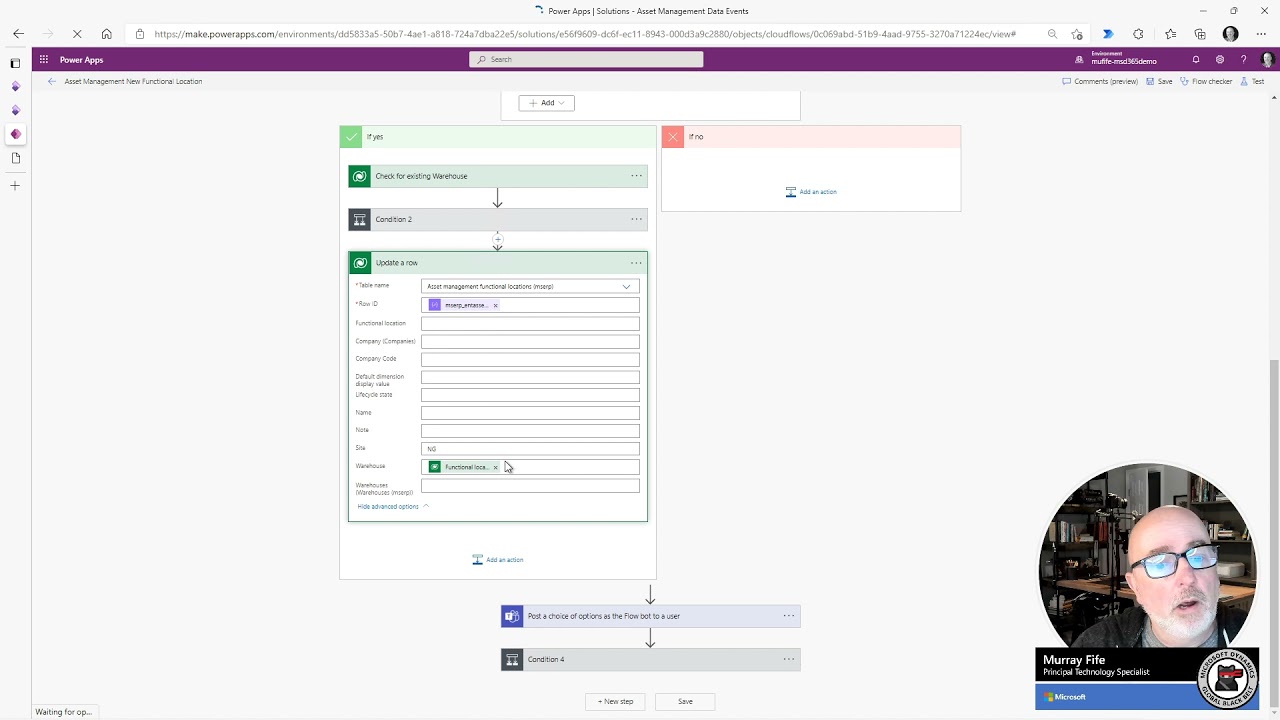The height and width of the screenshot is (720, 1280).
Task: Save the flow from the top command bar
Action: [1159, 81]
